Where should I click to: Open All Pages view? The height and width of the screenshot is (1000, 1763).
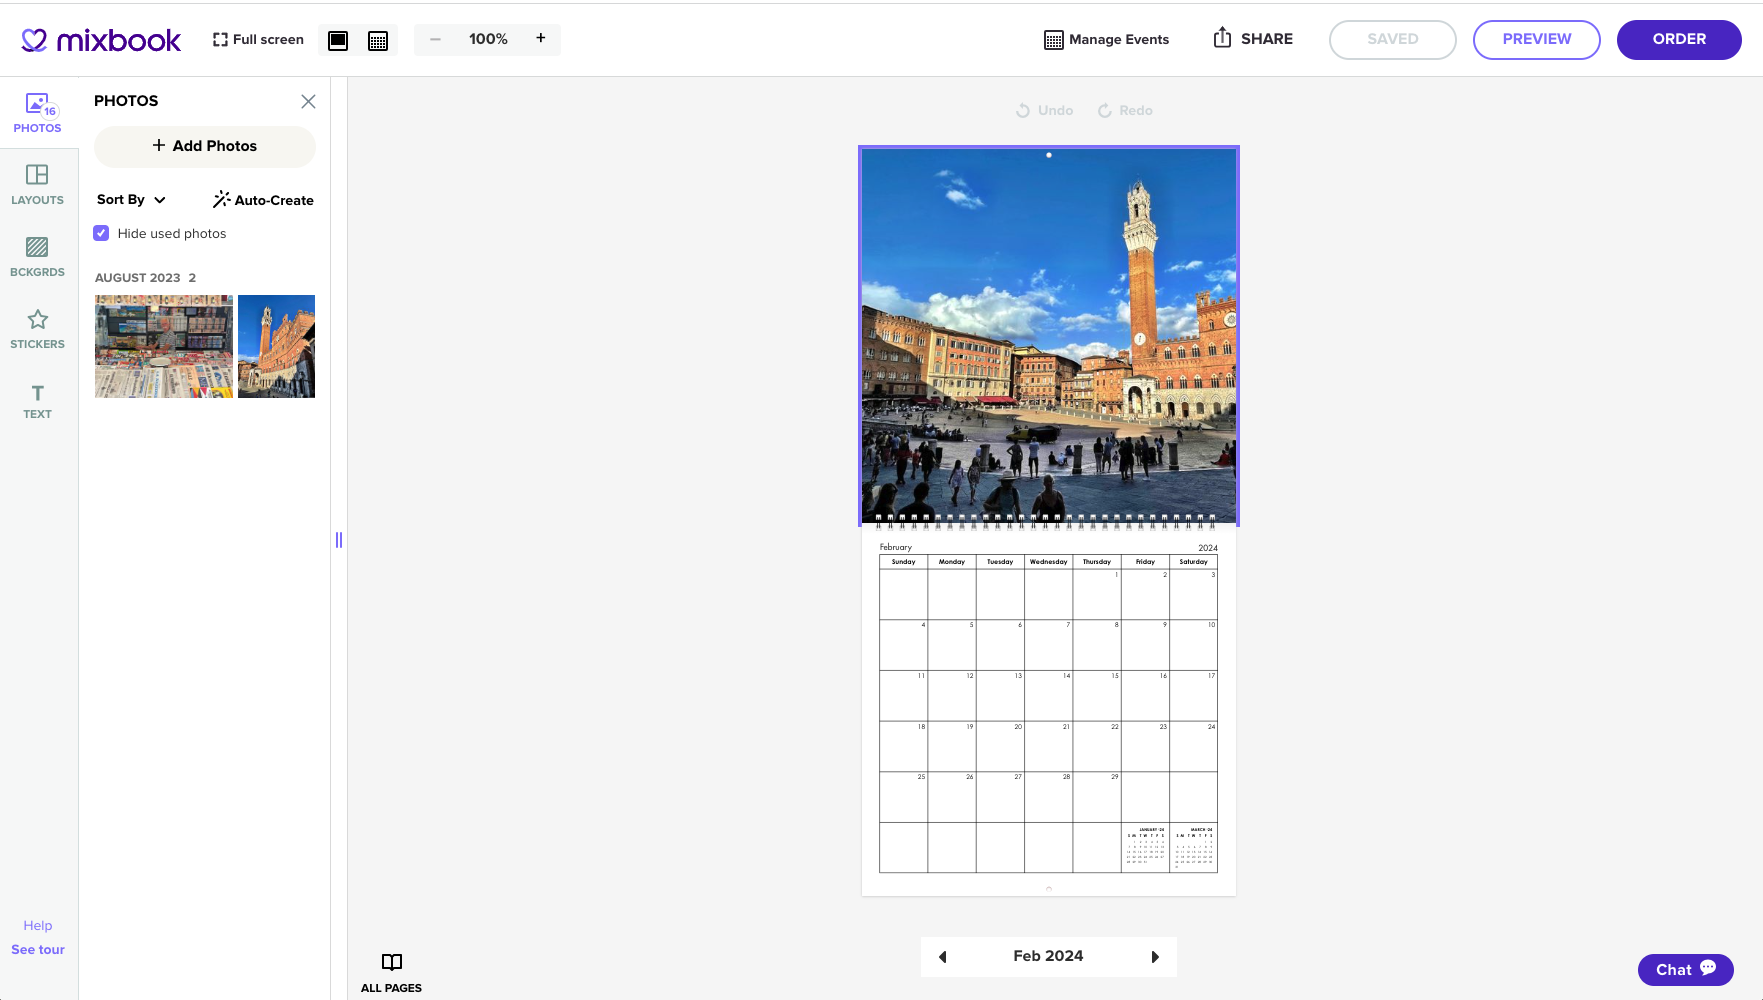pyautogui.click(x=391, y=972)
